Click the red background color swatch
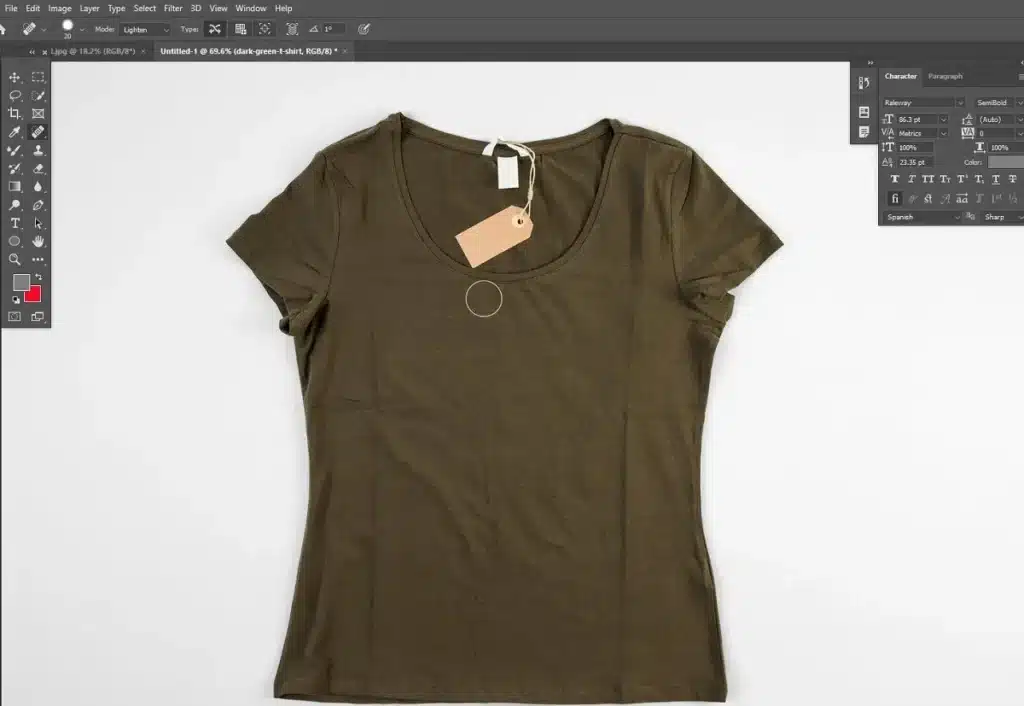Image resolution: width=1024 pixels, height=706 pixels. click(x=34, y=294)
